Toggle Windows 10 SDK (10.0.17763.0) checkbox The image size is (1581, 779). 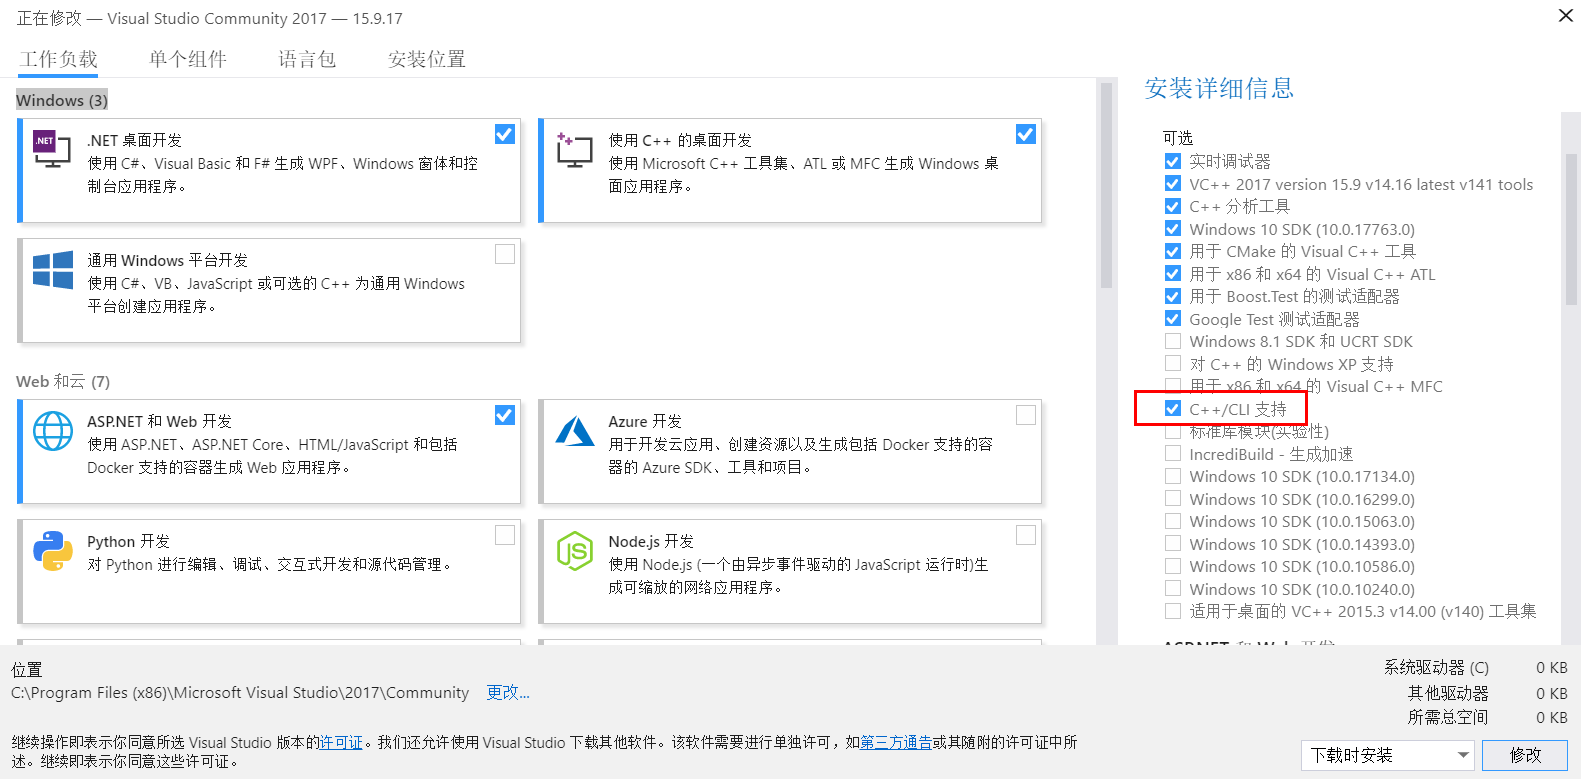coord(1173,229)
